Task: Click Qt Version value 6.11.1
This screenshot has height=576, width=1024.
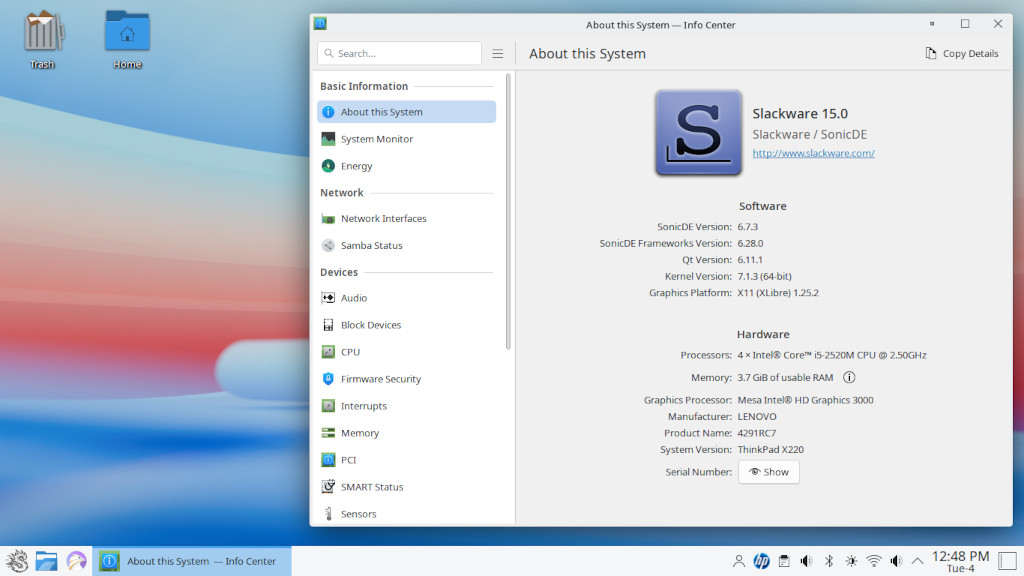Action: (x=750, y=260)
